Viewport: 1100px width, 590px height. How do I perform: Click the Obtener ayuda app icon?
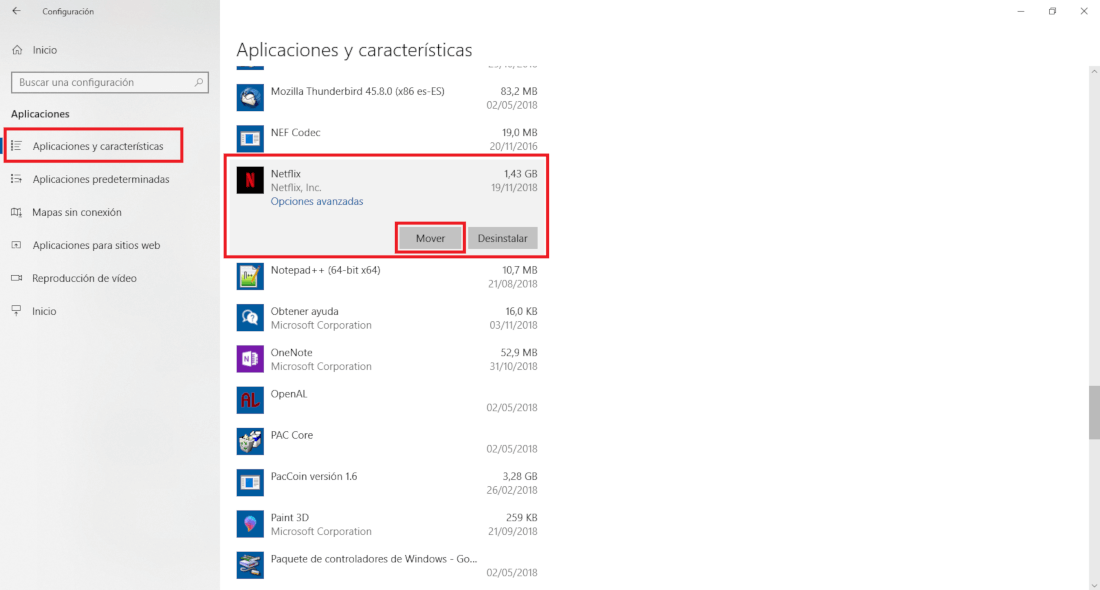[x=250, y=318]
